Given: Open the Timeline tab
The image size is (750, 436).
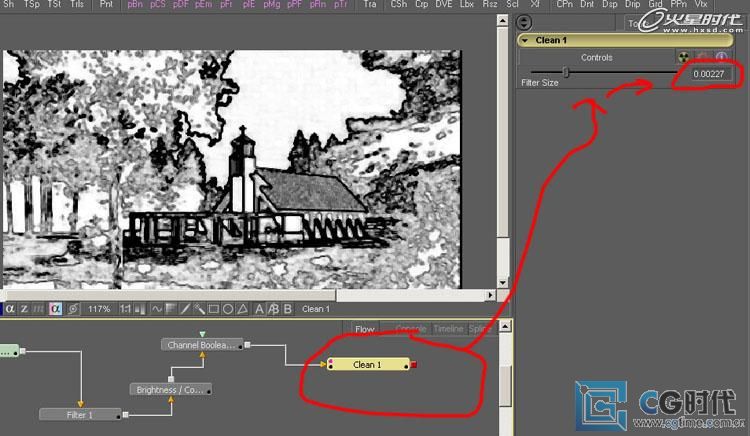Looking at the screenshot, I should point(447,329).
